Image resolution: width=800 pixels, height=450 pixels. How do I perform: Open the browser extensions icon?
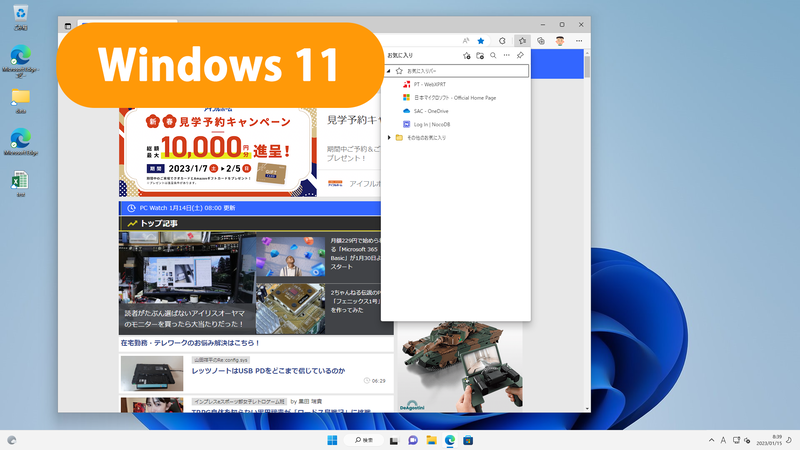click(502, 41)
